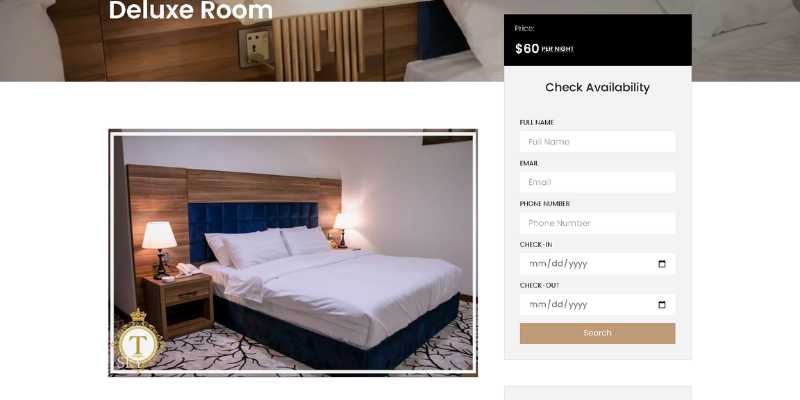The width and height of the screenshot is (800, 400).
Task: Open the Check-out calendar picker icon
Action: click(662, 305)
